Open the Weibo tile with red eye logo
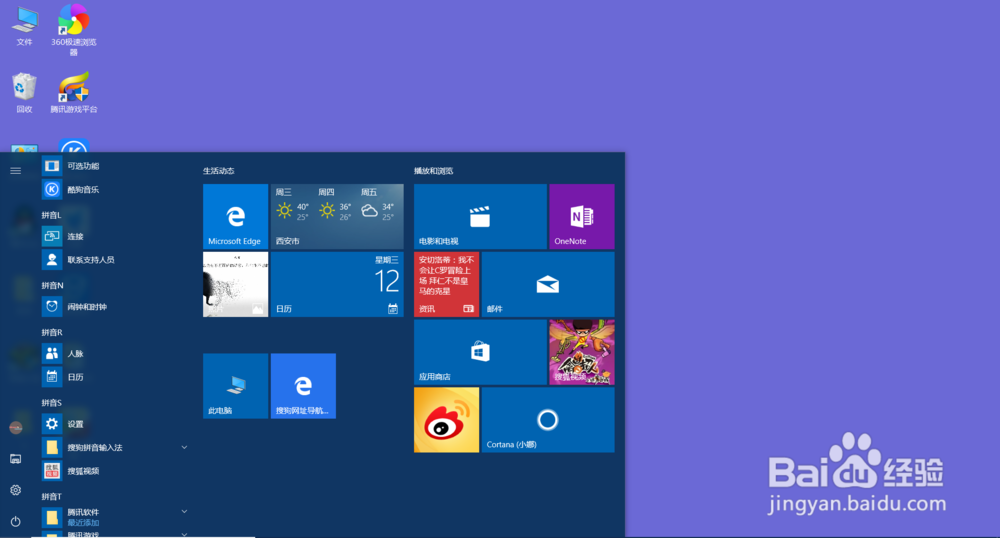This screenshot has height=538, width=1000. [x=446, y=420]
